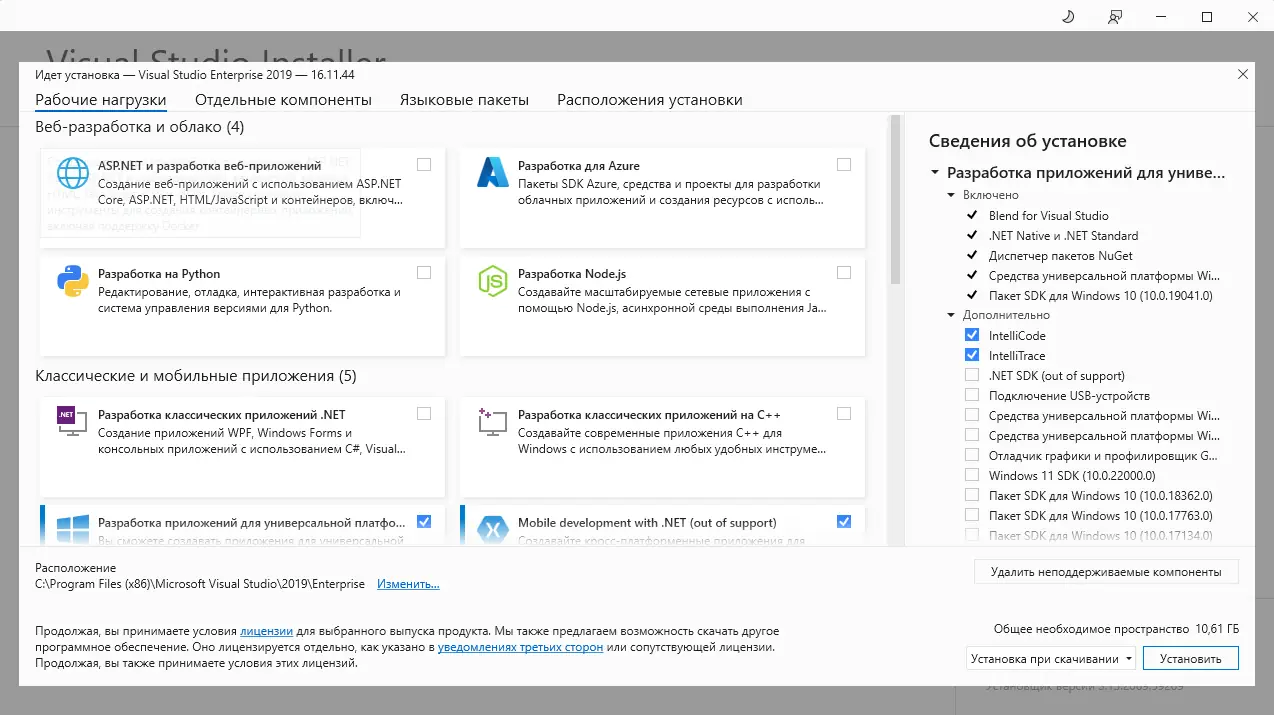Open the Языковые пакеты tab
Image resolution: width=1274 pixels, height=715 pixels.
pos(464,100)
